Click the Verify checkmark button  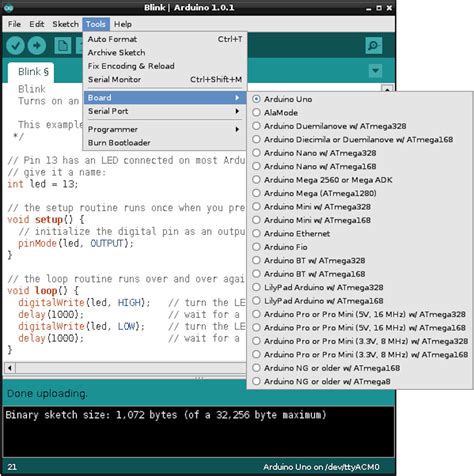click(x=15, y=46)
